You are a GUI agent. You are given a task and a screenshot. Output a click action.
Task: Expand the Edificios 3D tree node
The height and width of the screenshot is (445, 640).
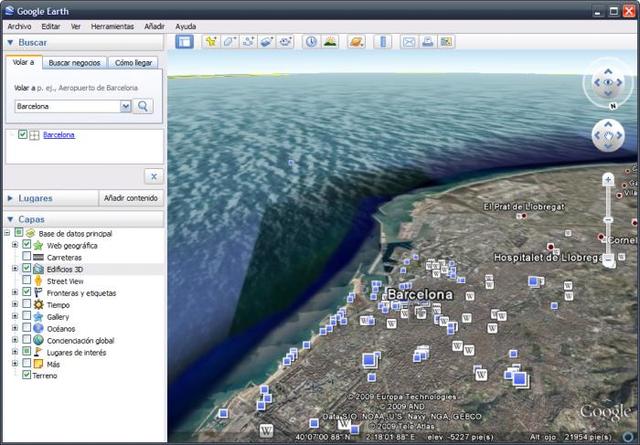pyautogui.click(x=15, y=269)
